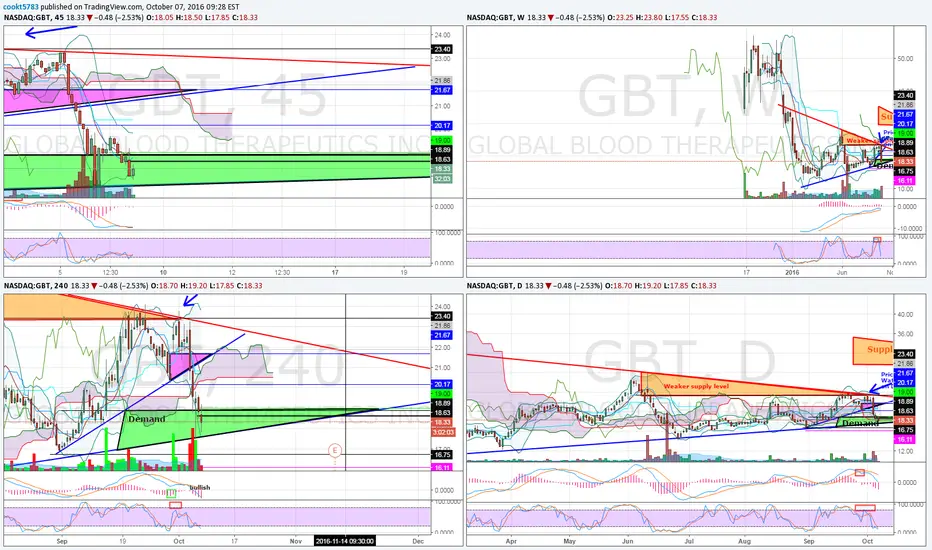The width and height of the screenshot is (932, 550).
Task: Click the 'Nov' axis label on 240 chart
Action: pyautogui.click(x=295, y=541)
